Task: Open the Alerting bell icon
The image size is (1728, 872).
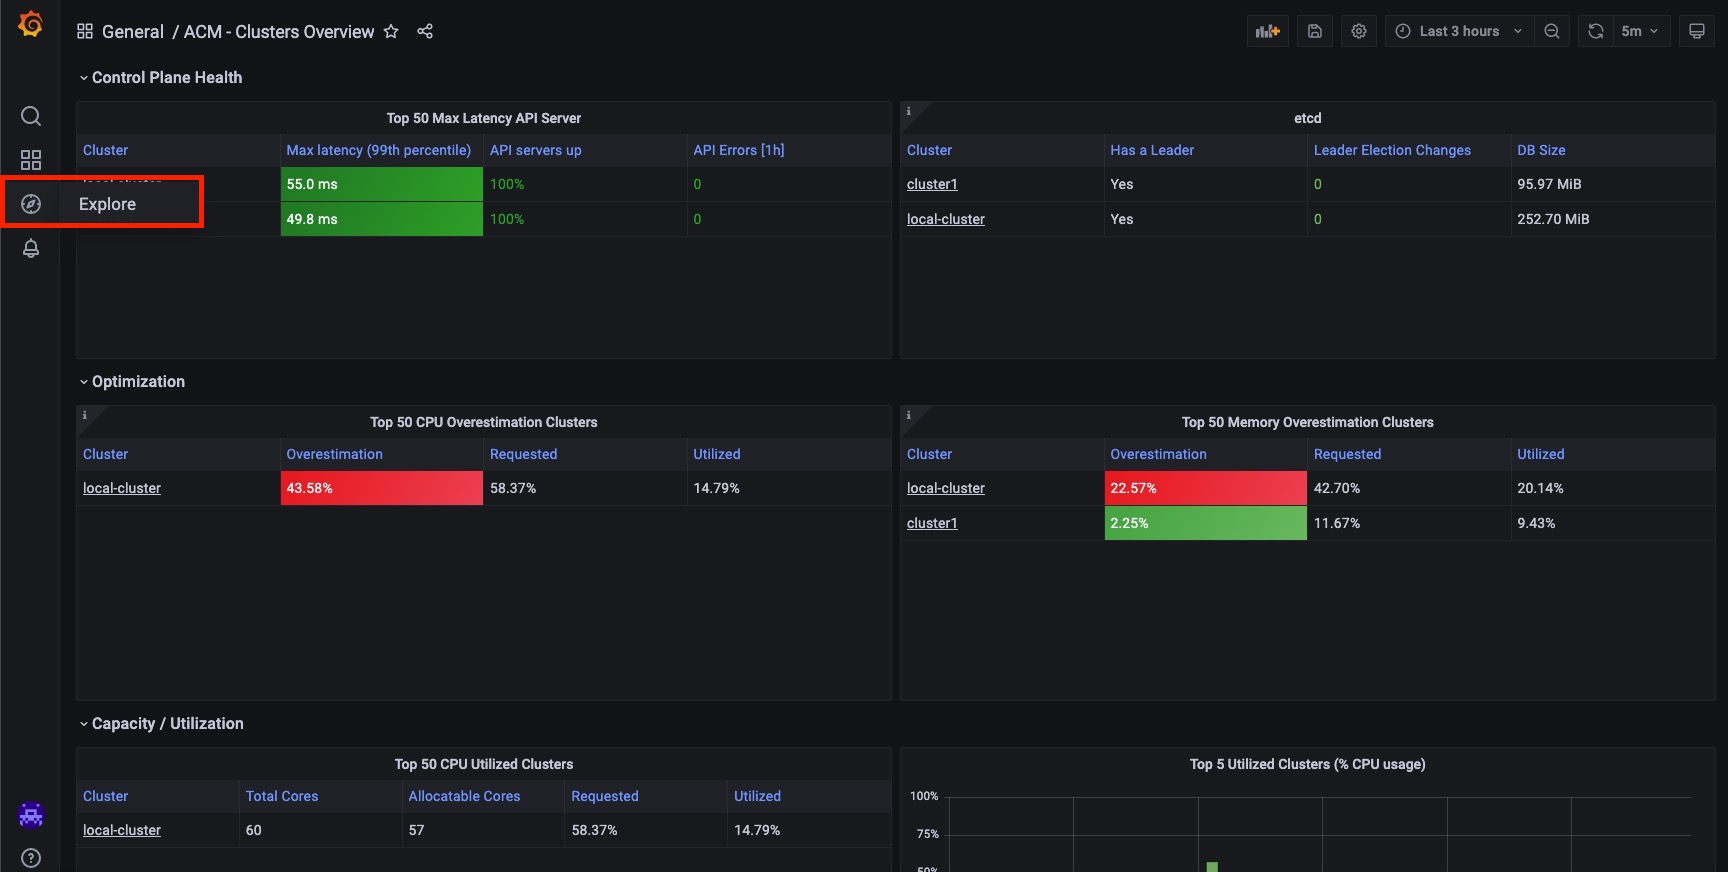Action: (31, 248)
